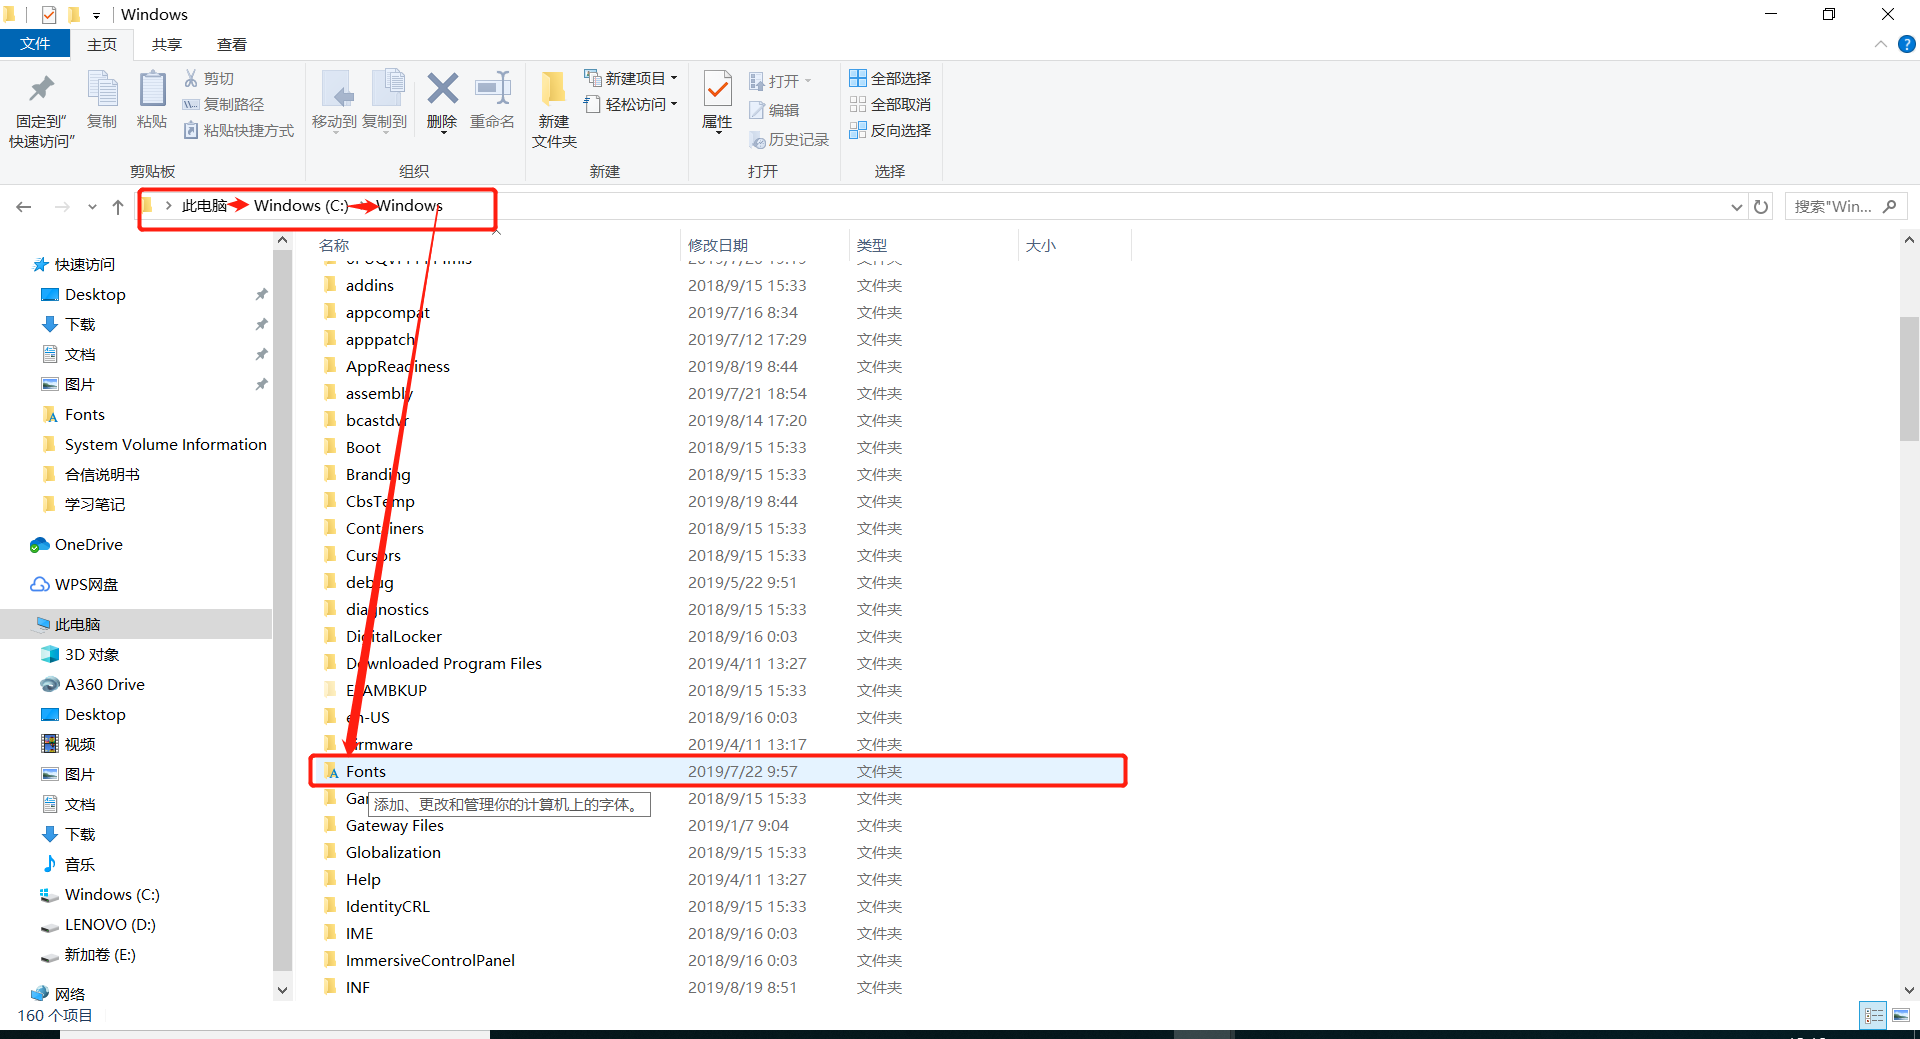Select 3D 对象 in navigation pane
This screenshot has width=1920, height=1039.
[x=92, y=654]
